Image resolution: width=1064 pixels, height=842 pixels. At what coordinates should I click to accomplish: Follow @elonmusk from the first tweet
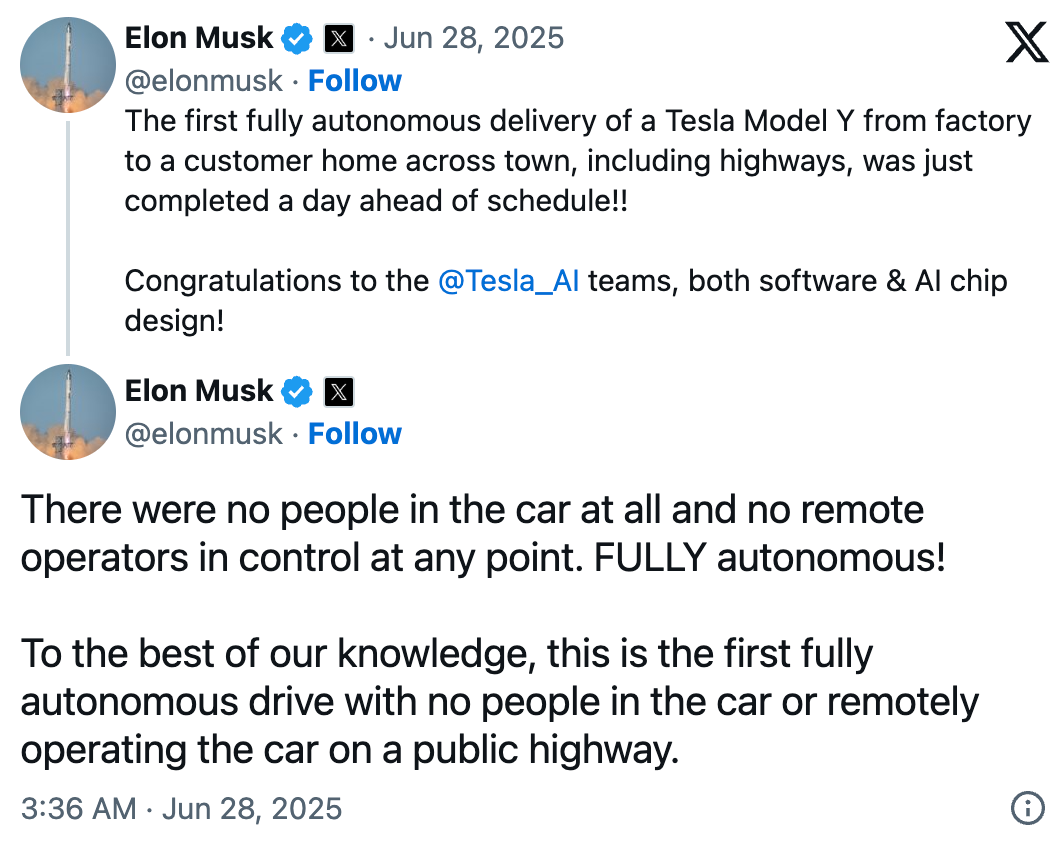click(x=355, y=81)
